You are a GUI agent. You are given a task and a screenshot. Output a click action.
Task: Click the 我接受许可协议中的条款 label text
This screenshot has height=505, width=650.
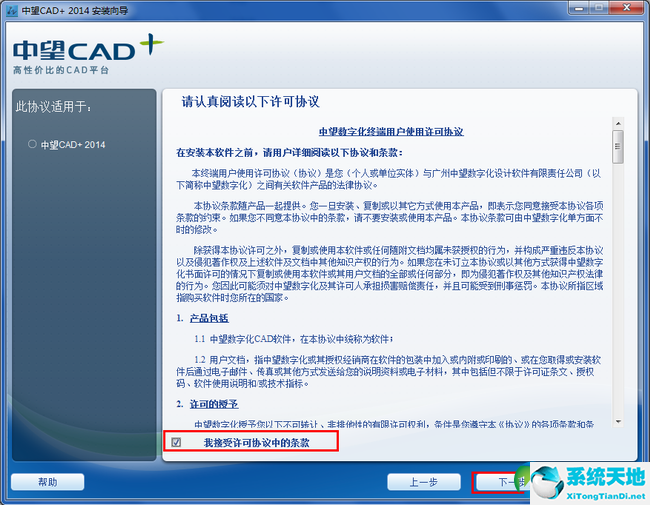[x=257, y=443]
